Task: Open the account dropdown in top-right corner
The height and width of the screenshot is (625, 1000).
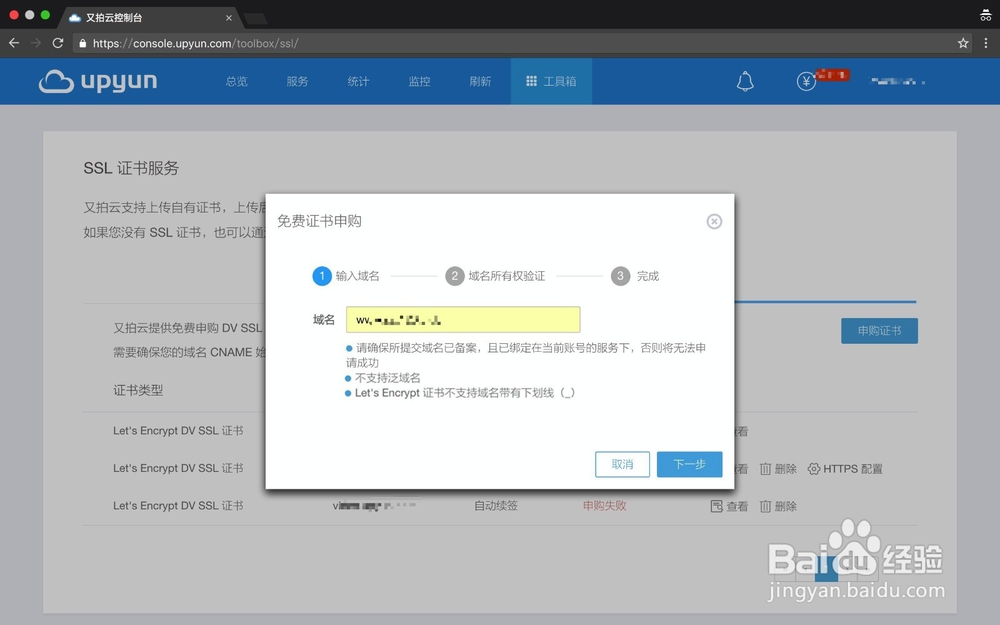Action: 895,81
